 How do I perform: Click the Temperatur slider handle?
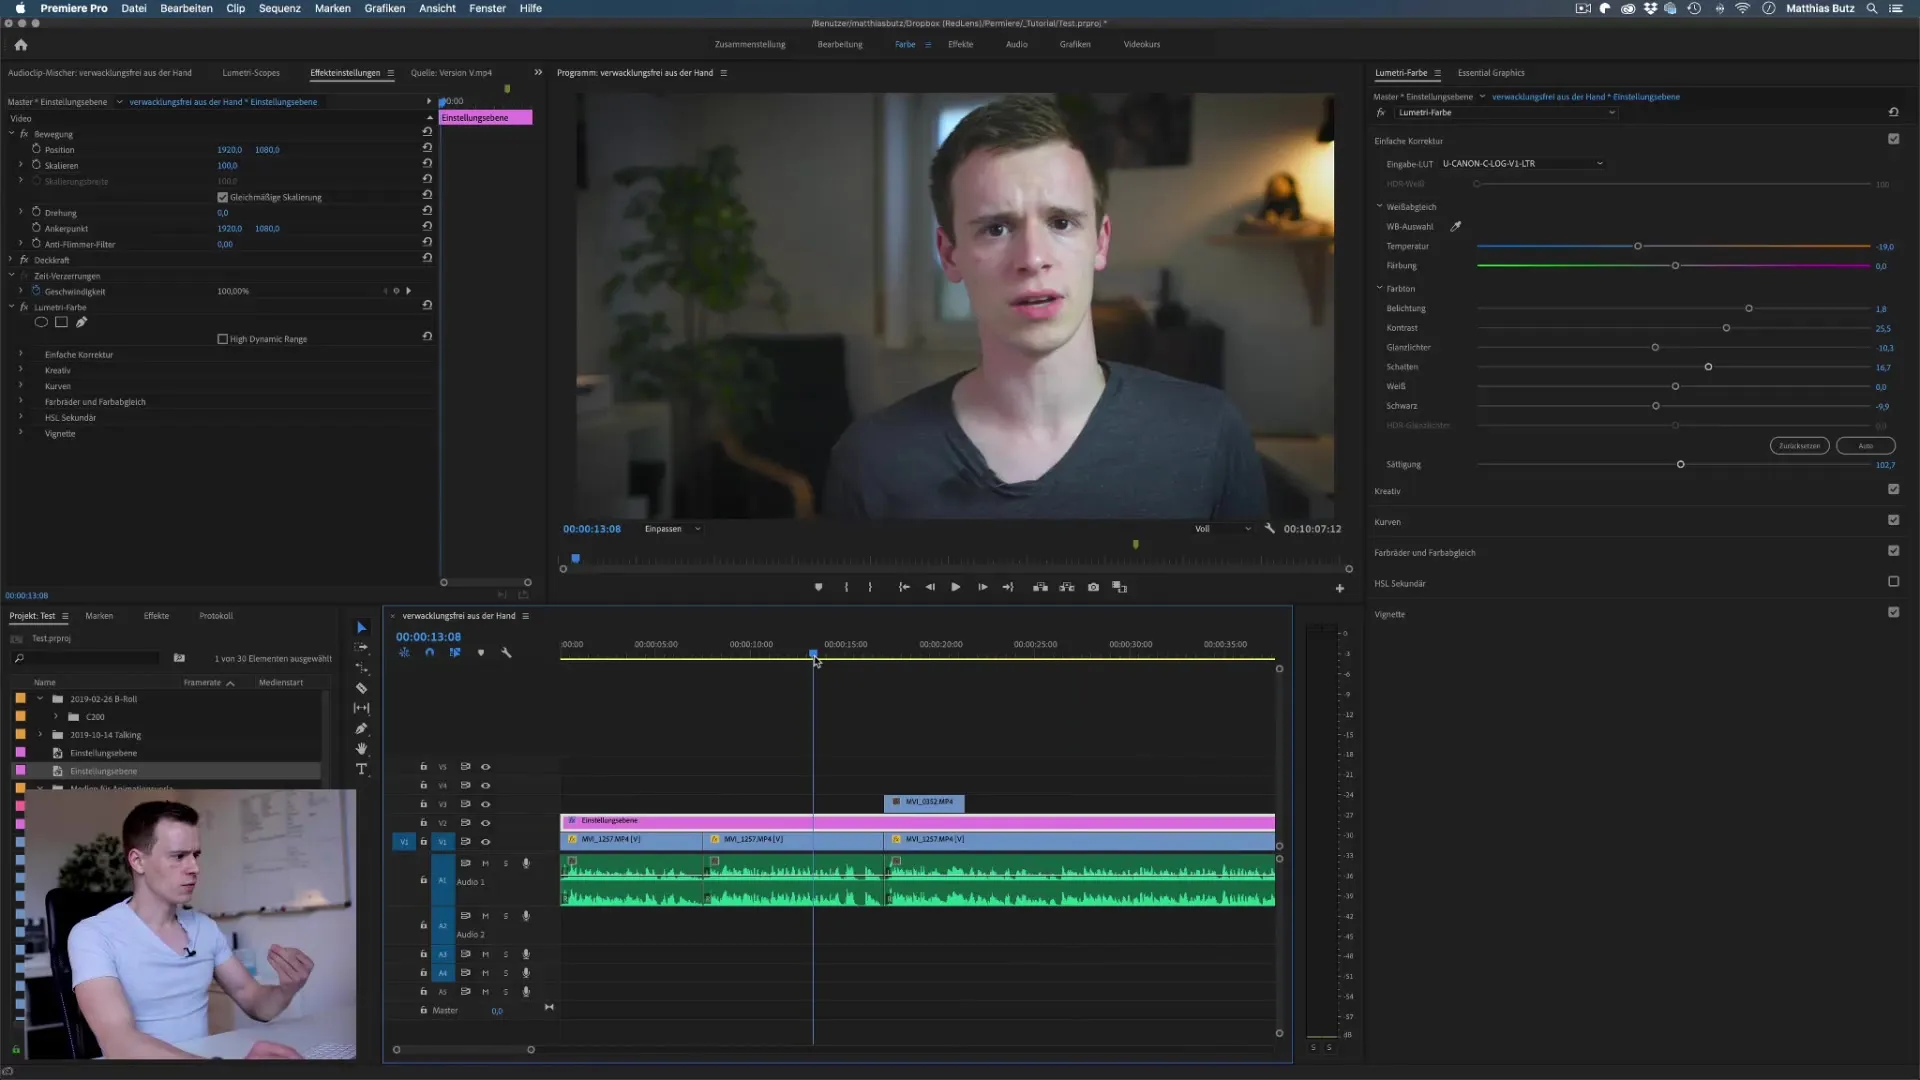point(1638,246)
